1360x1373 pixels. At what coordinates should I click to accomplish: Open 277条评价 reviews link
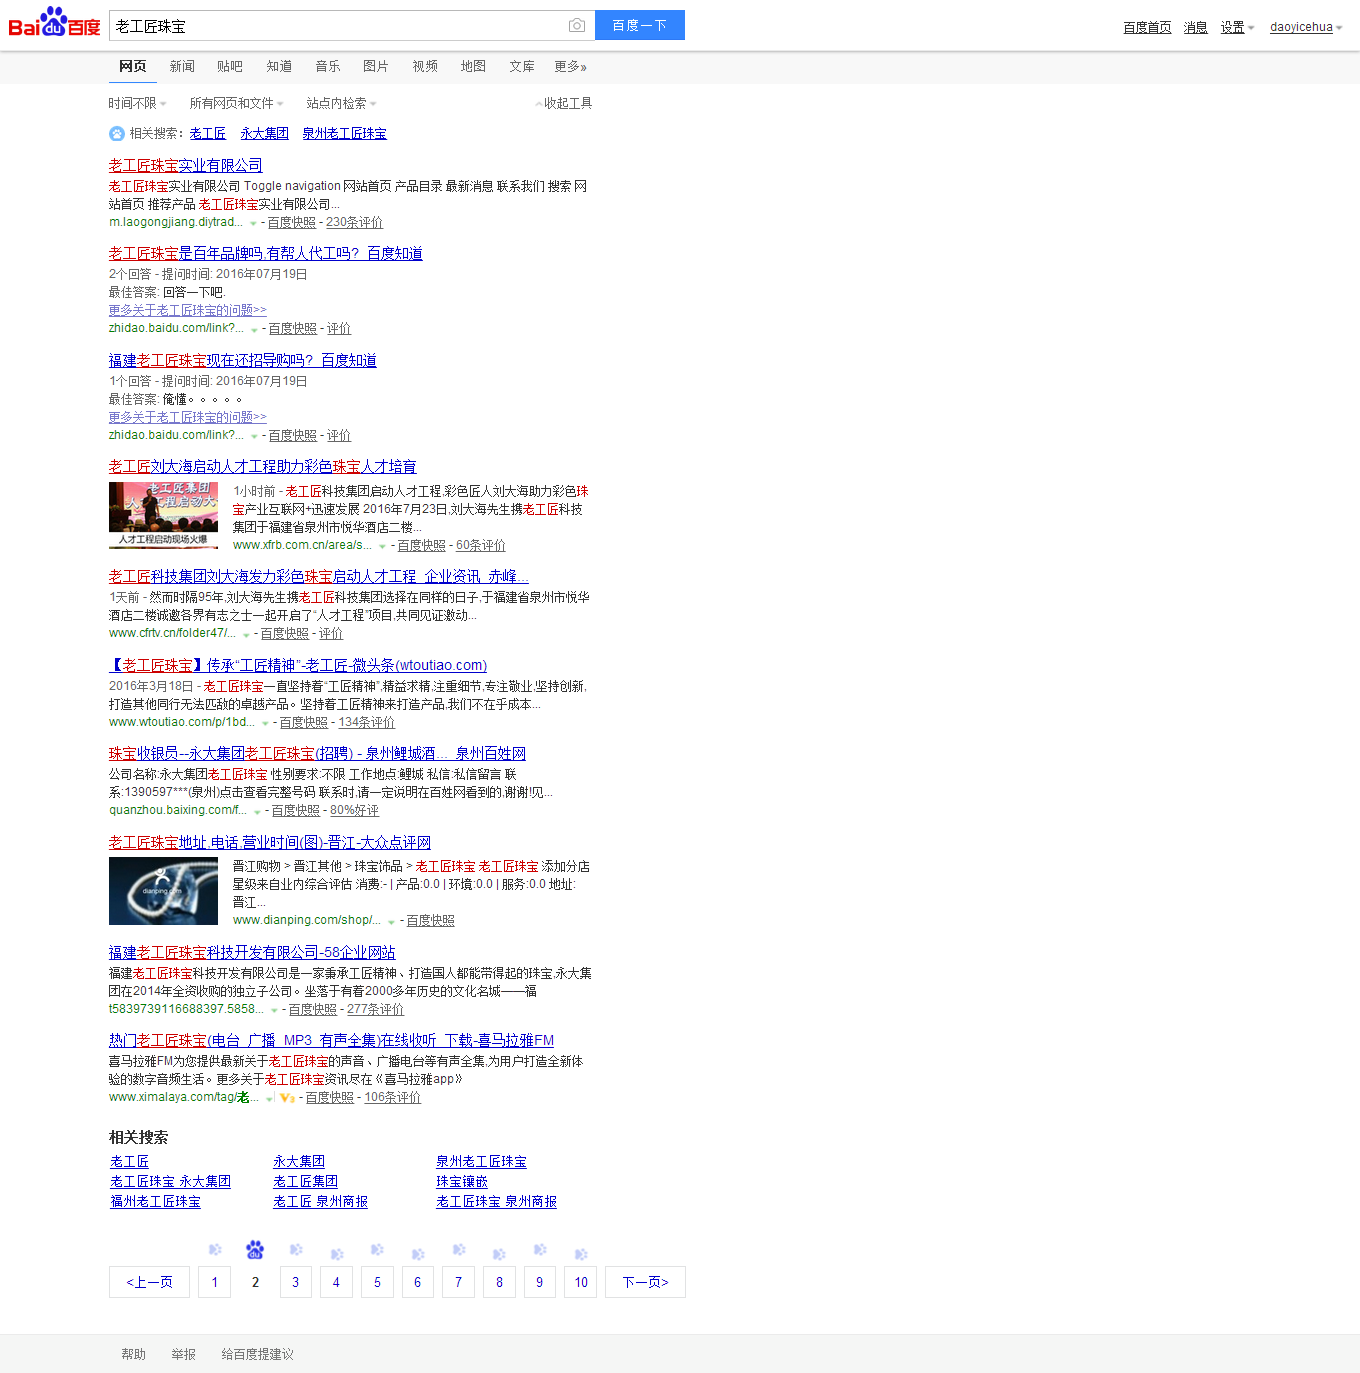point(375,1010)
